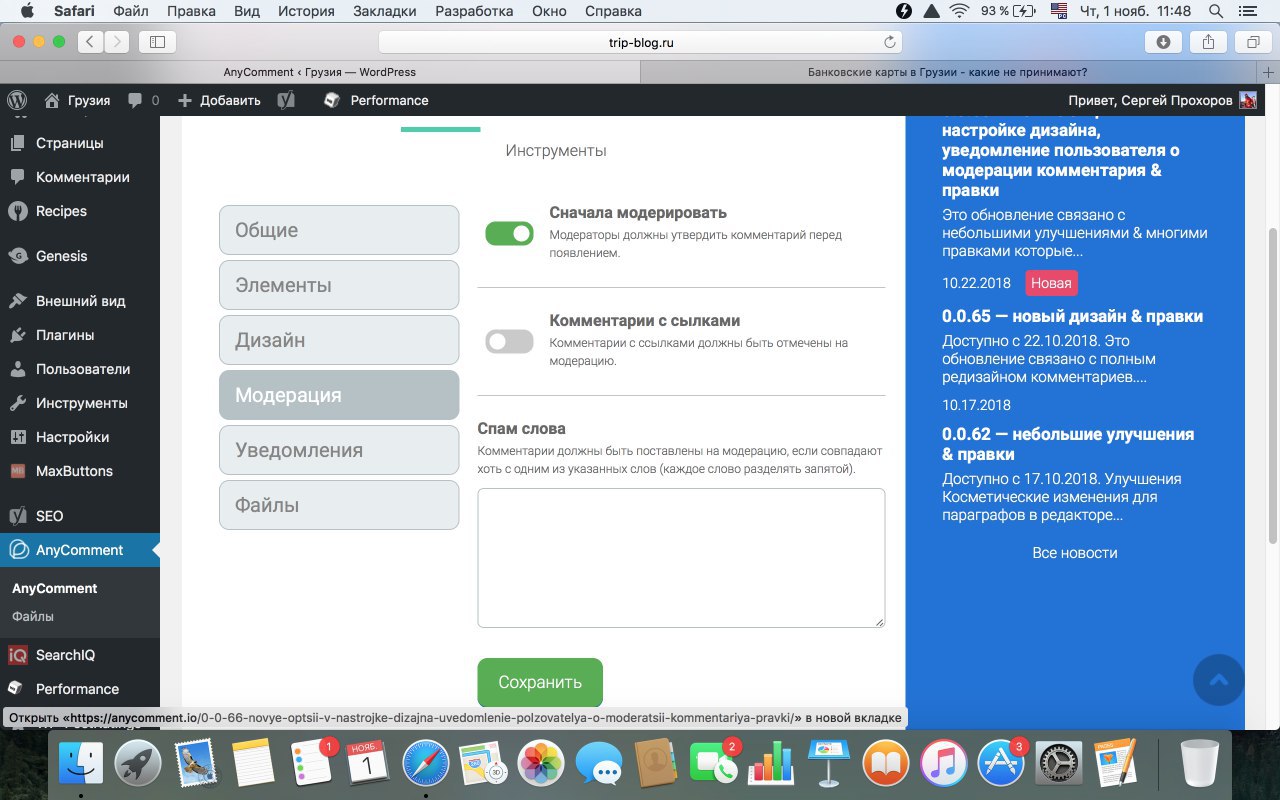Open the comments bubble in the admin bar
The width and height of the screenshot is (1280, 800).
pos(135,100)
